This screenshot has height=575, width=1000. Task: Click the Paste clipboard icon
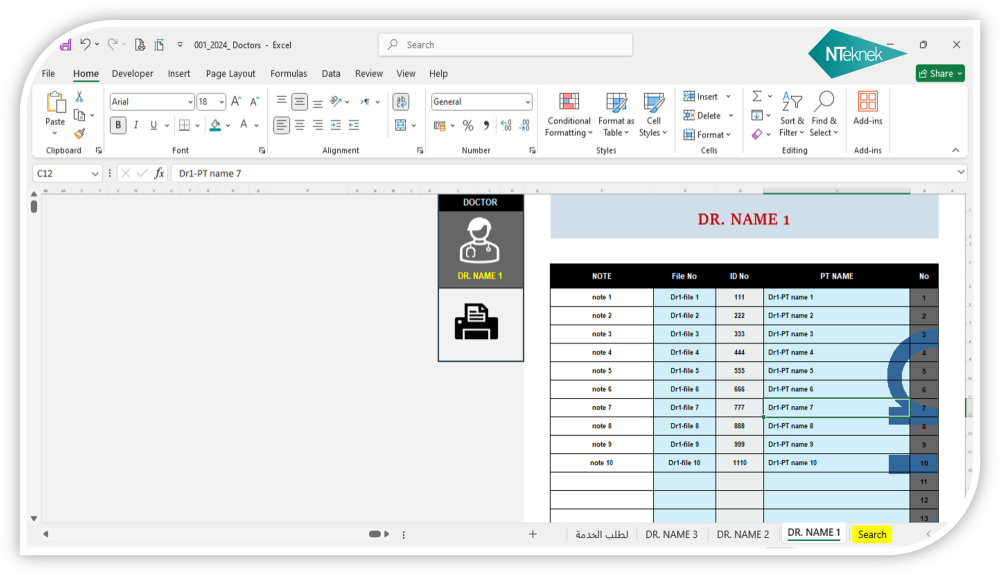point(55,103)
